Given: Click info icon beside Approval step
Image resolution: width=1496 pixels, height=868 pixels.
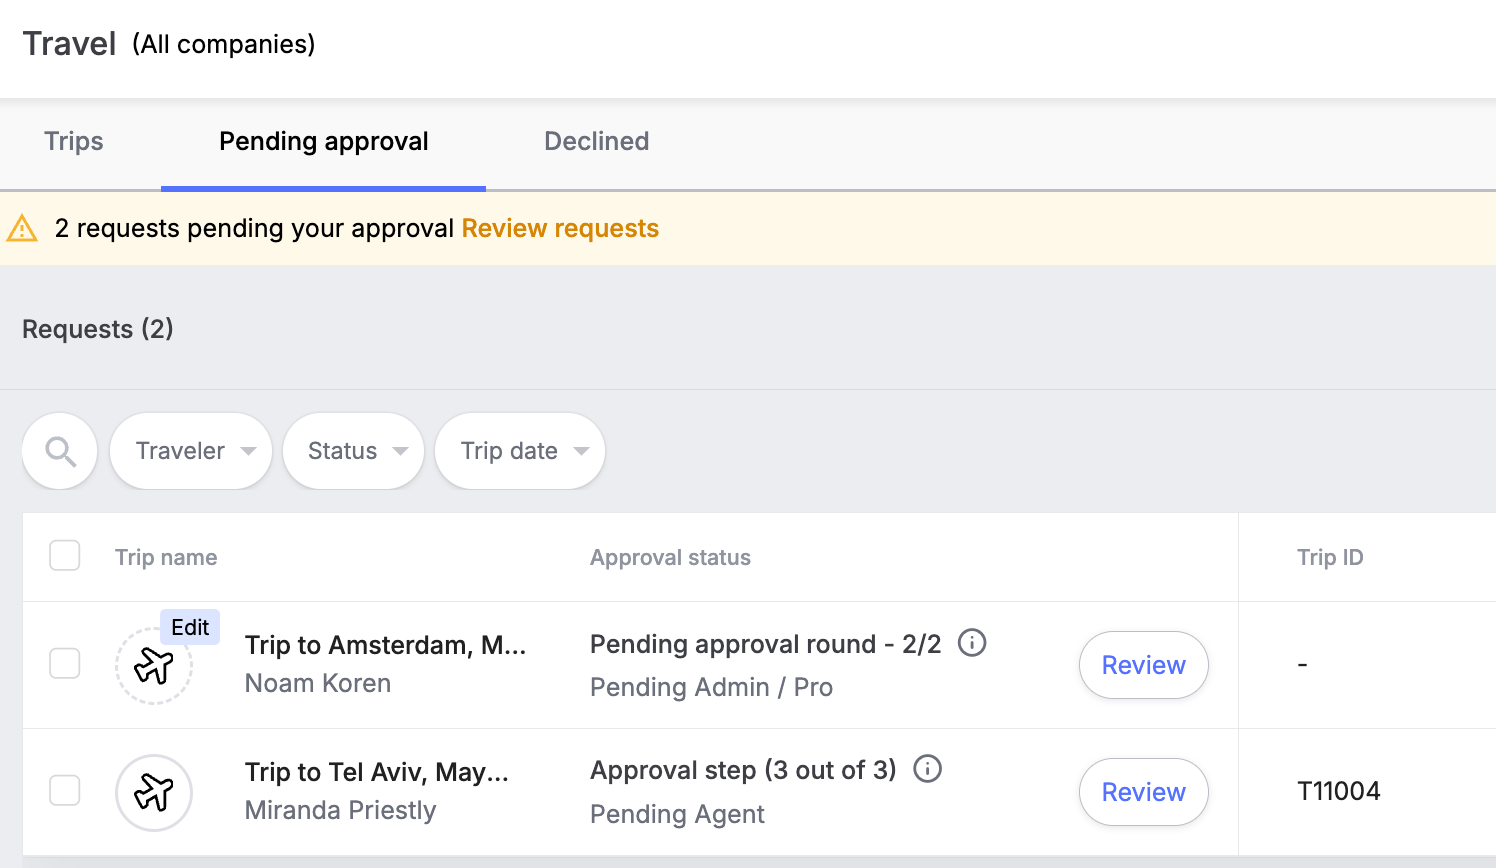Looking at the screenshot, I should point(928,769).
